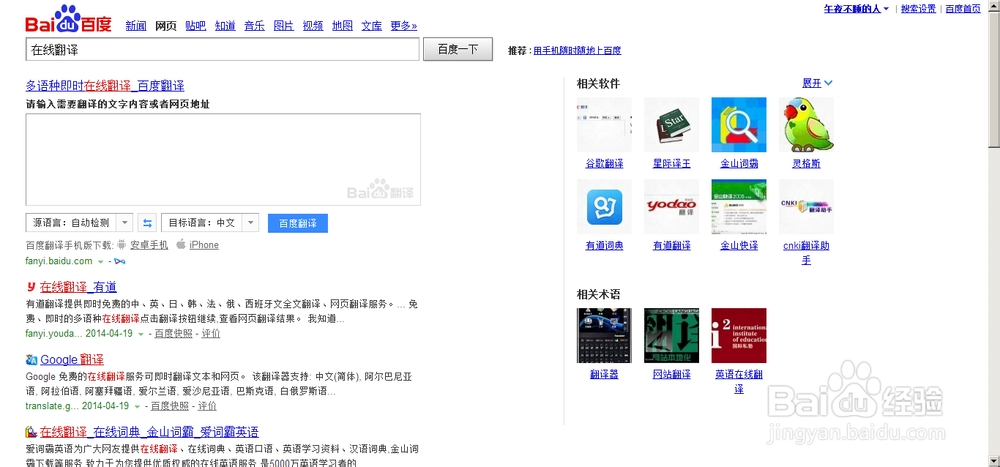Screen dimensions: 1000x467
Task: Click the fanyi.baidu.com green URL text
Action: pyautogui.click(x=59, y=262)
